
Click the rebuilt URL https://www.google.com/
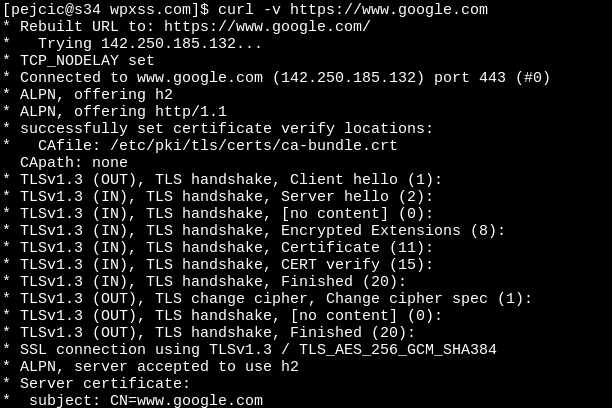(267, 27)
